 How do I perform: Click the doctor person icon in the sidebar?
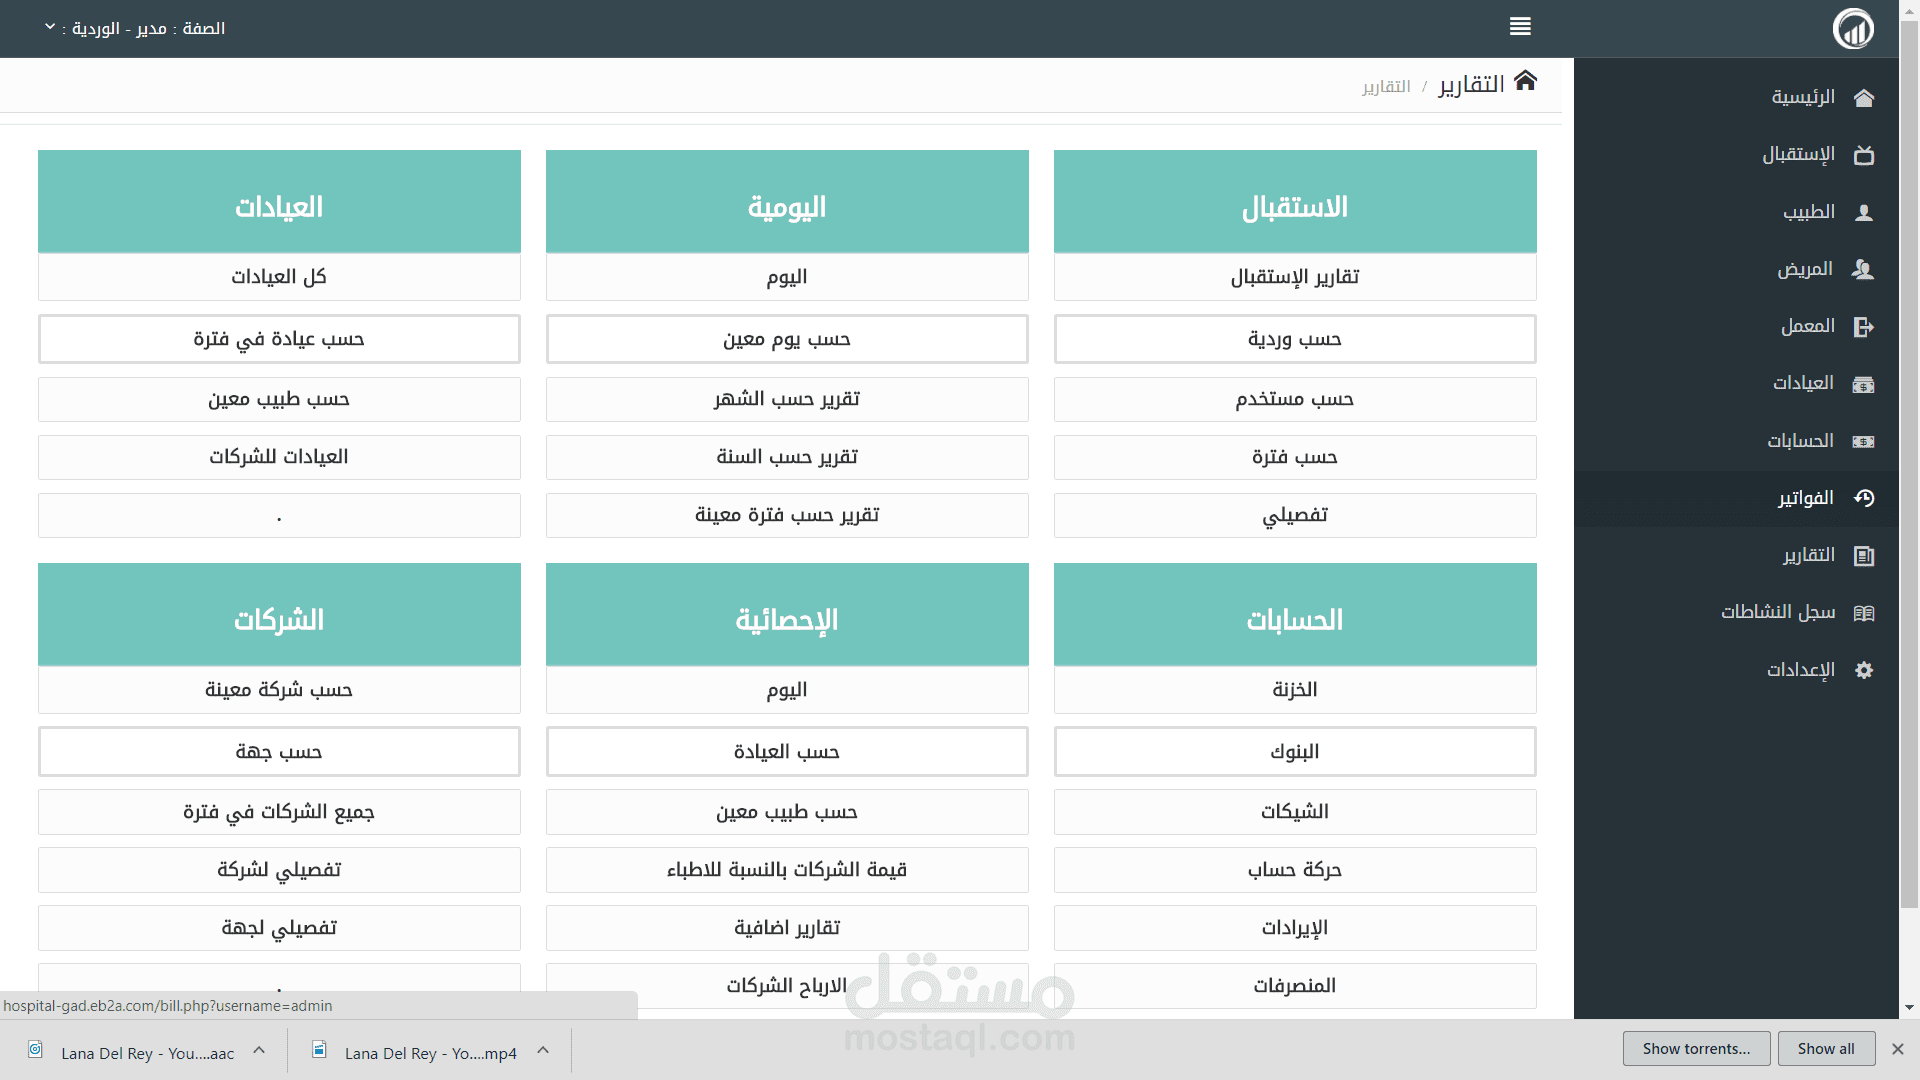click(1863, 212)
